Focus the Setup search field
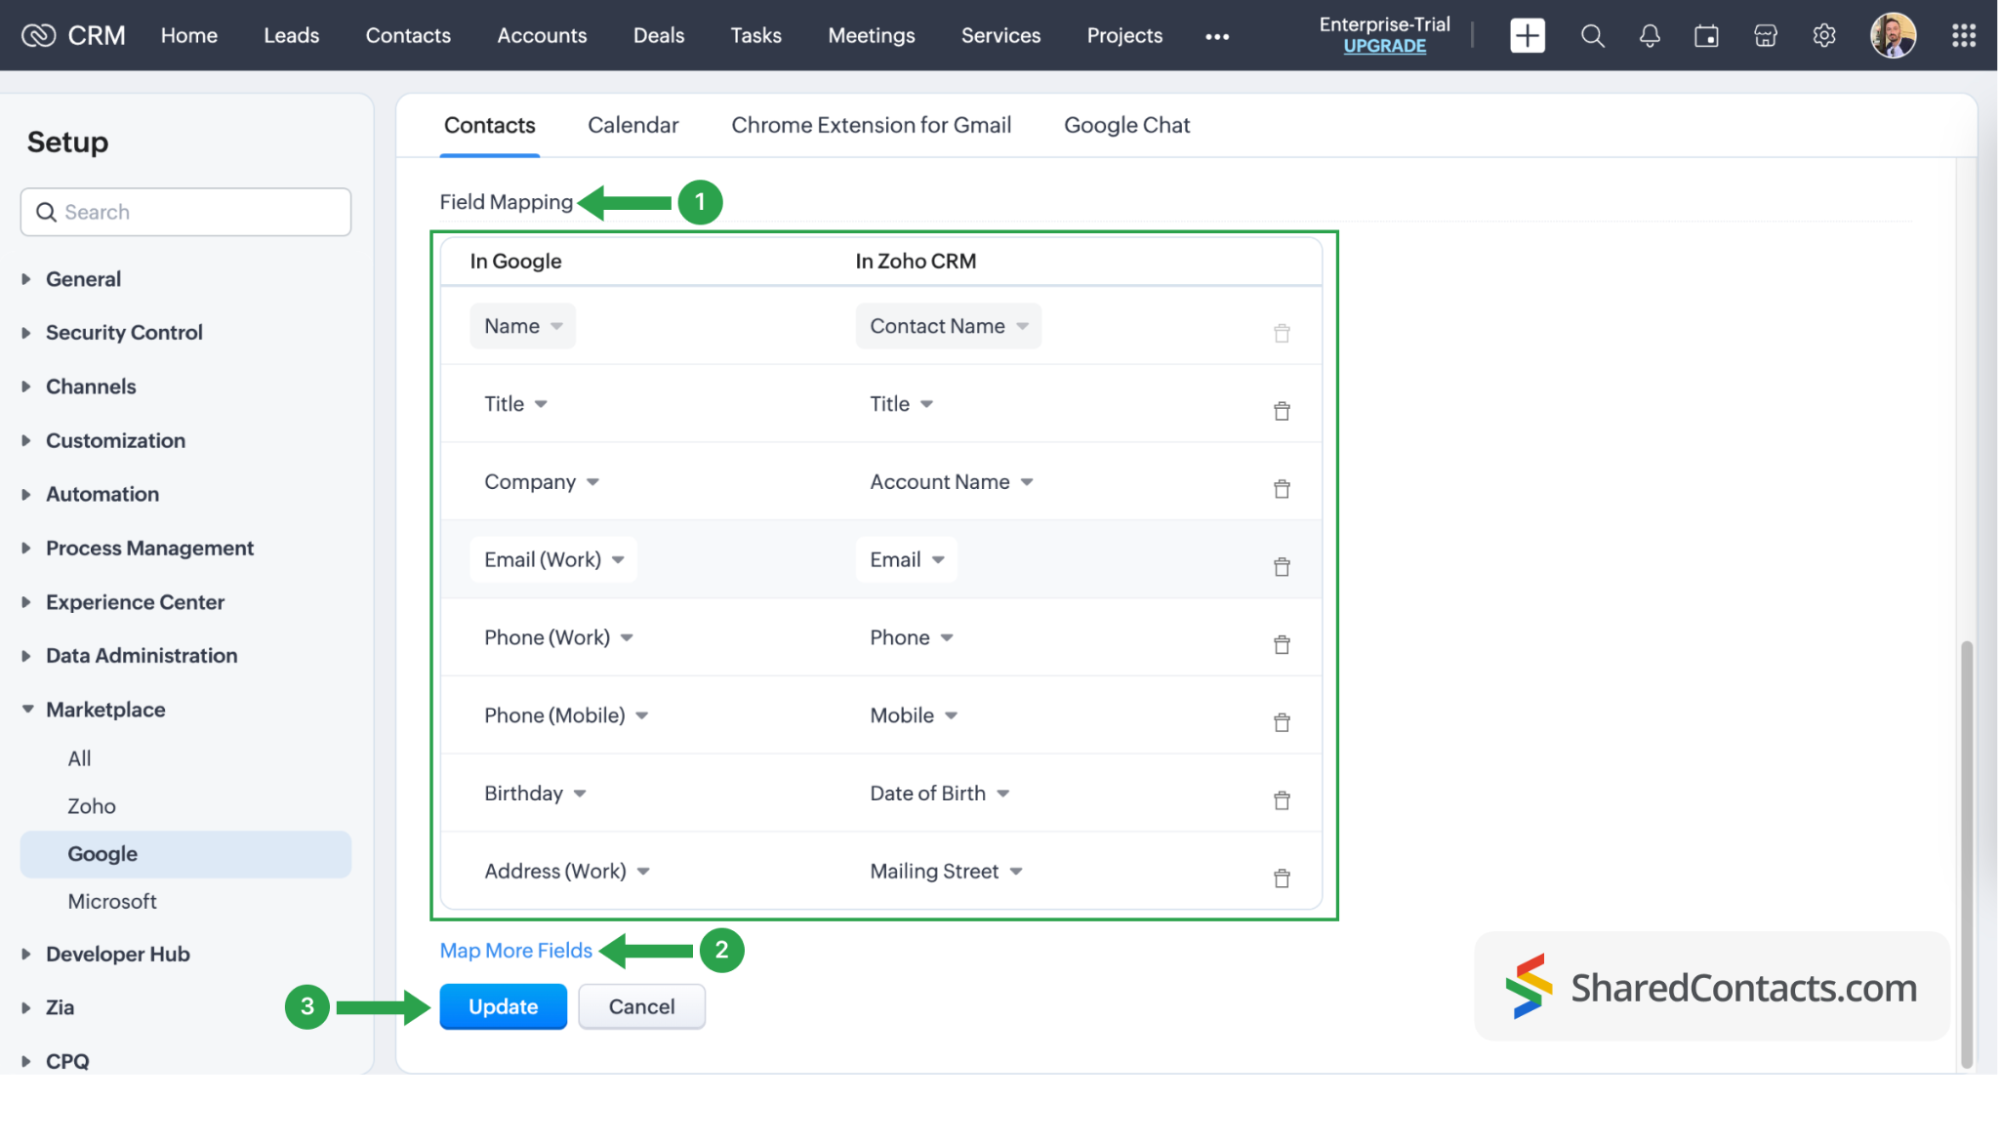This screenshot has width=1999, height=1125. pos(186,212)
